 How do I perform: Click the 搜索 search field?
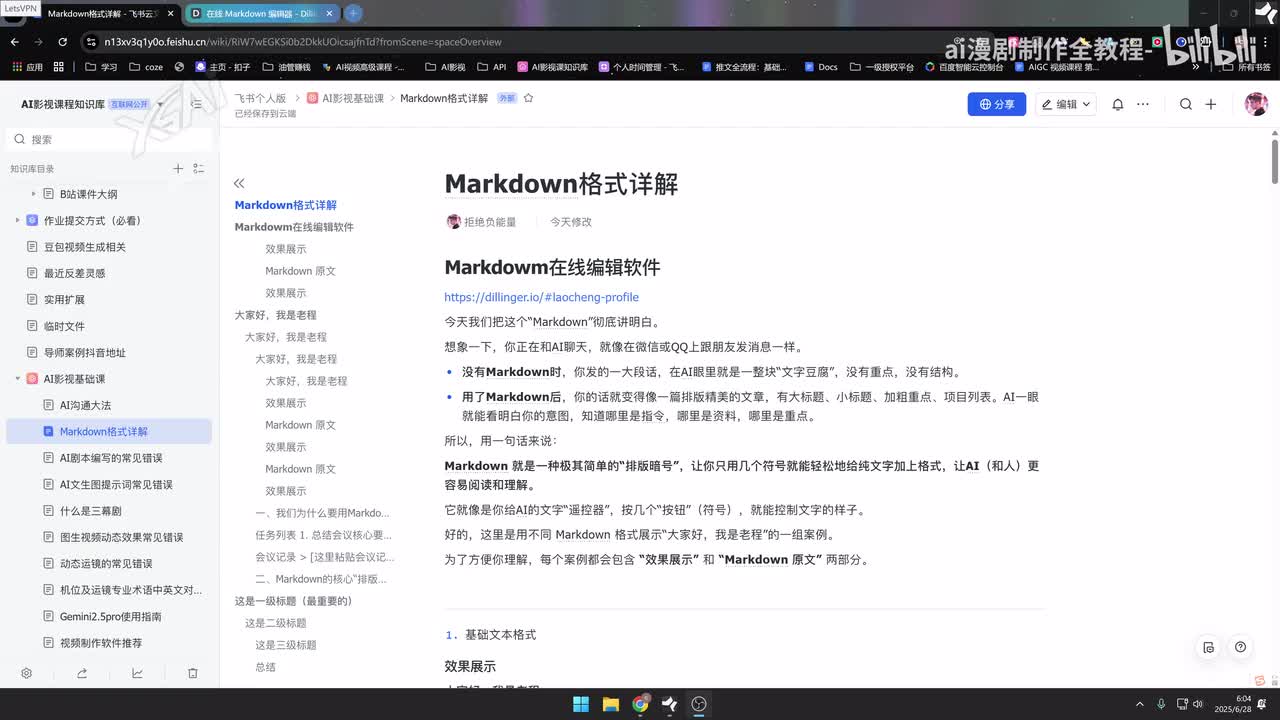(x=110, y=140)
